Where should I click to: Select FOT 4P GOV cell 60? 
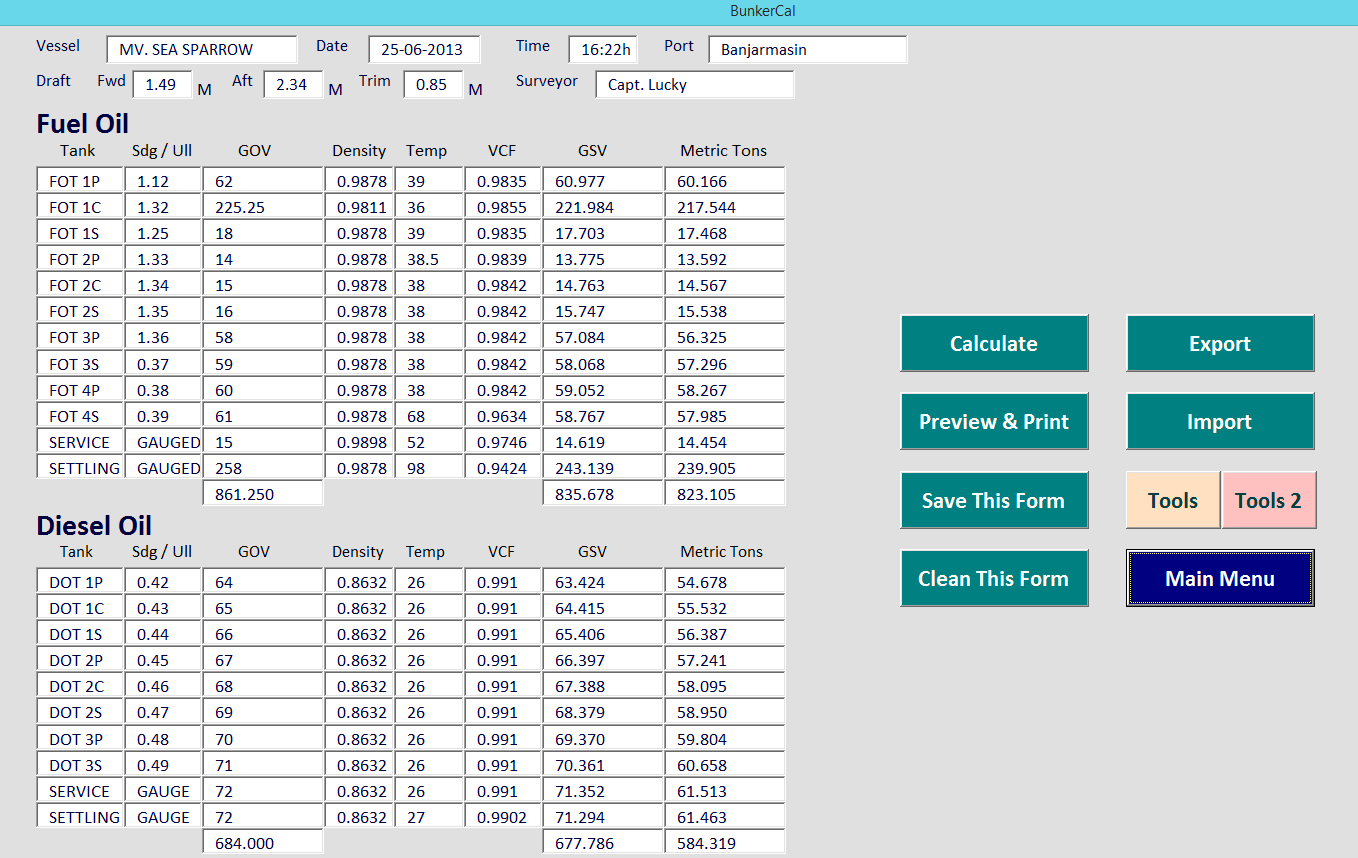coord(263,390)
